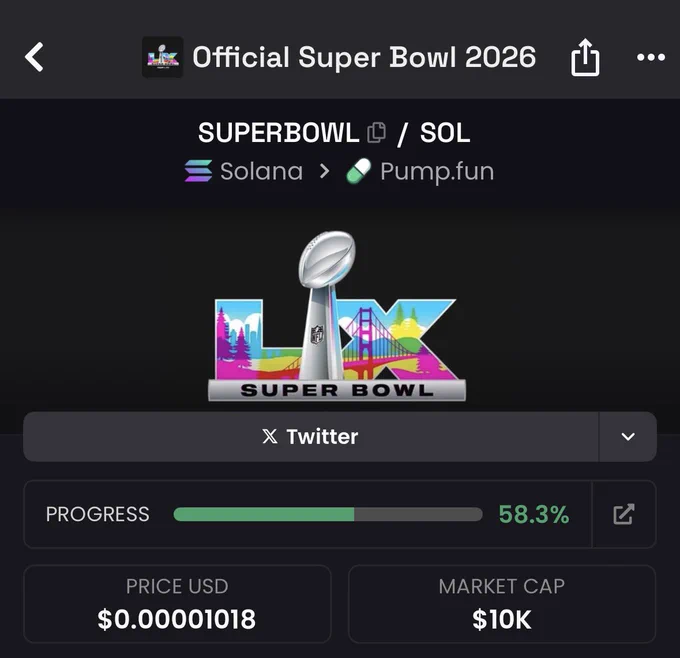Click the PRICE USD stat card
Viewport: 680px width, 658px height.
click(177, 604)
